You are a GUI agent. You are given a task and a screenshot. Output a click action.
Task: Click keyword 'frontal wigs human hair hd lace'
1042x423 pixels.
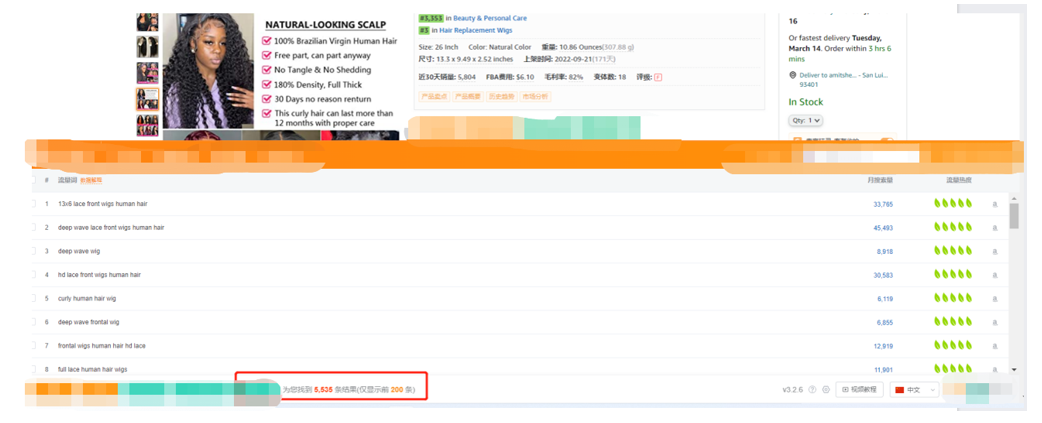click(102, 346)
